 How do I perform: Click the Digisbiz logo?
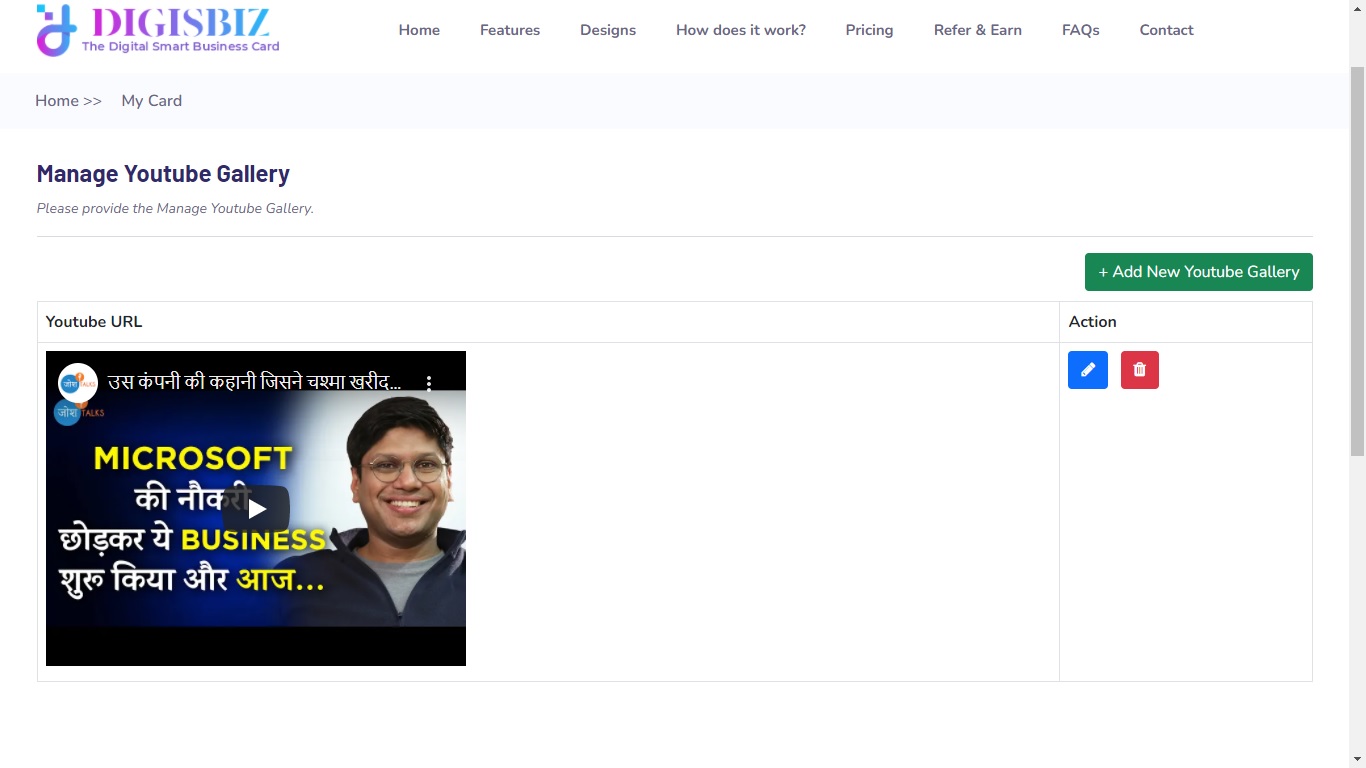pos(158,30)
